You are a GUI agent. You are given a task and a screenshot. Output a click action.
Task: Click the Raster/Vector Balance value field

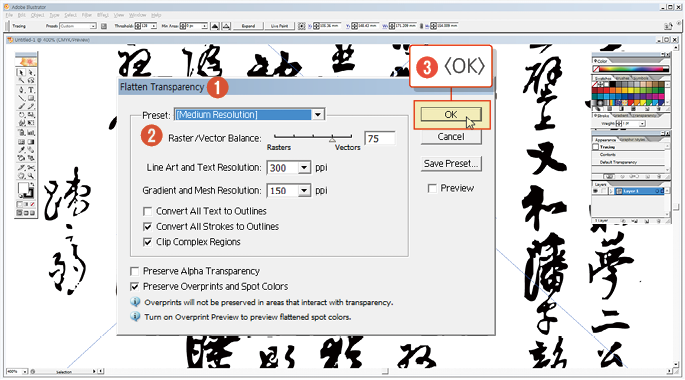(380, 138)
